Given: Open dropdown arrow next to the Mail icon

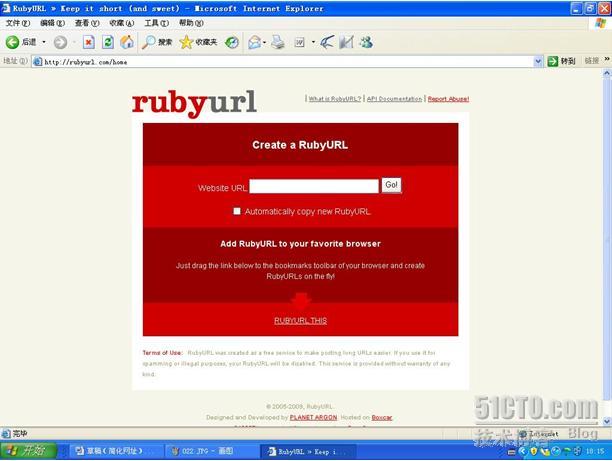Looking at the screenshot, I should (x=265, y=42).
